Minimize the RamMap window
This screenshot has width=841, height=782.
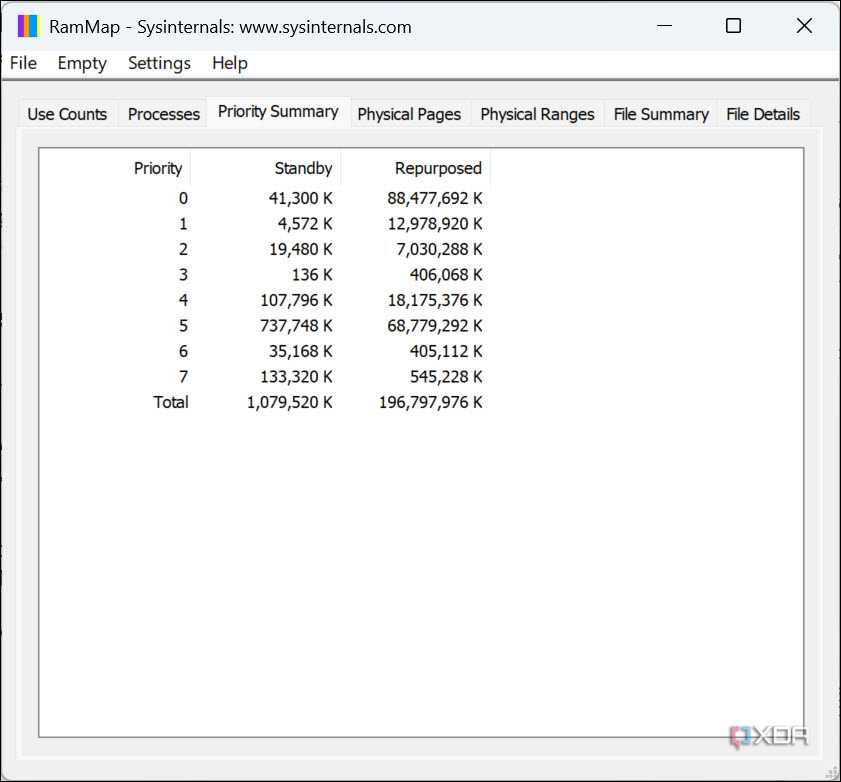point(665,25)
